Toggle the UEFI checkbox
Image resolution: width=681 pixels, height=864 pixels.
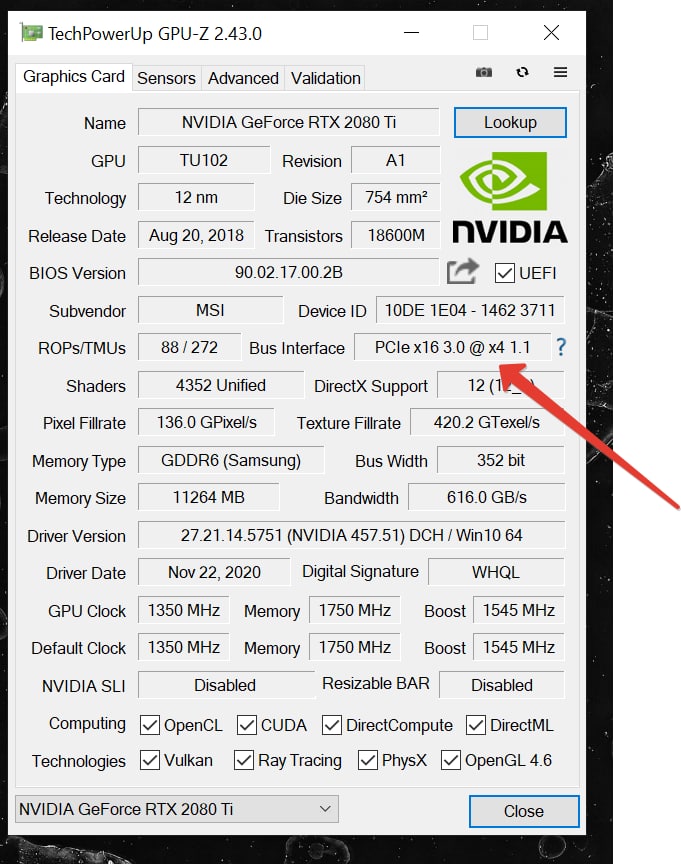(504, 273)
